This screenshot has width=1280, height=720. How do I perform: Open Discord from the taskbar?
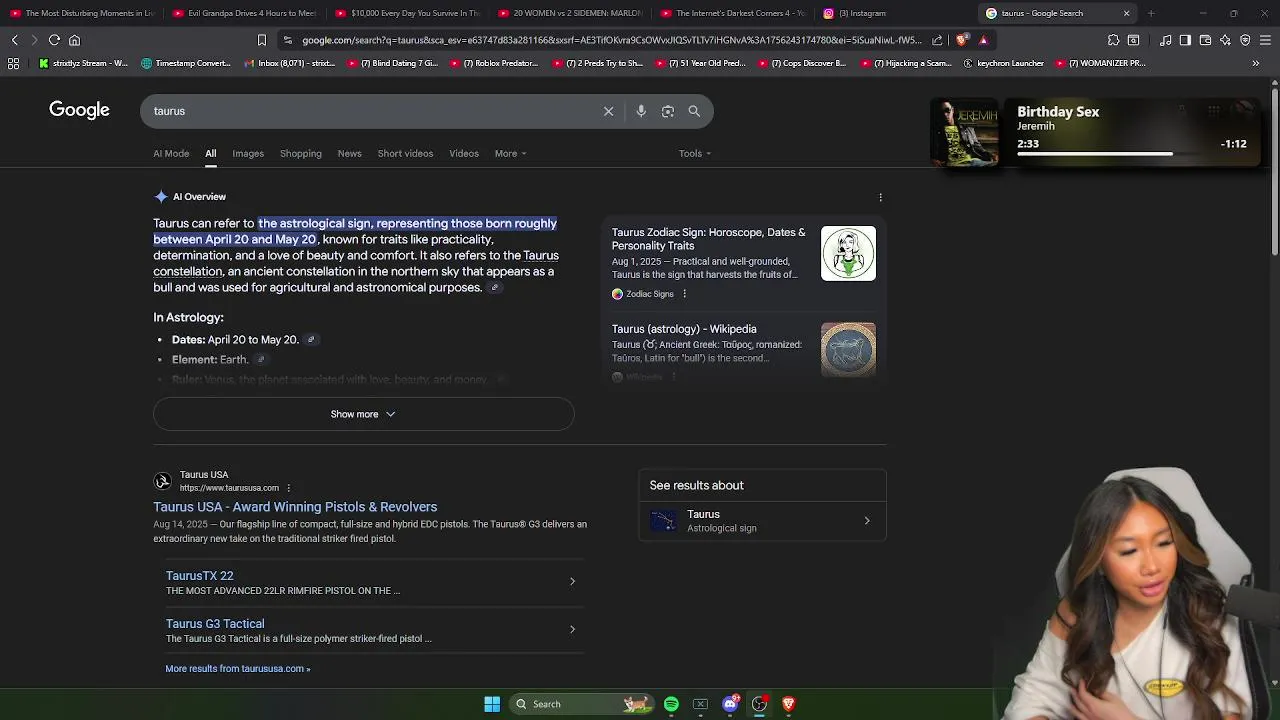pyautogui.click(x=730, y=704)
